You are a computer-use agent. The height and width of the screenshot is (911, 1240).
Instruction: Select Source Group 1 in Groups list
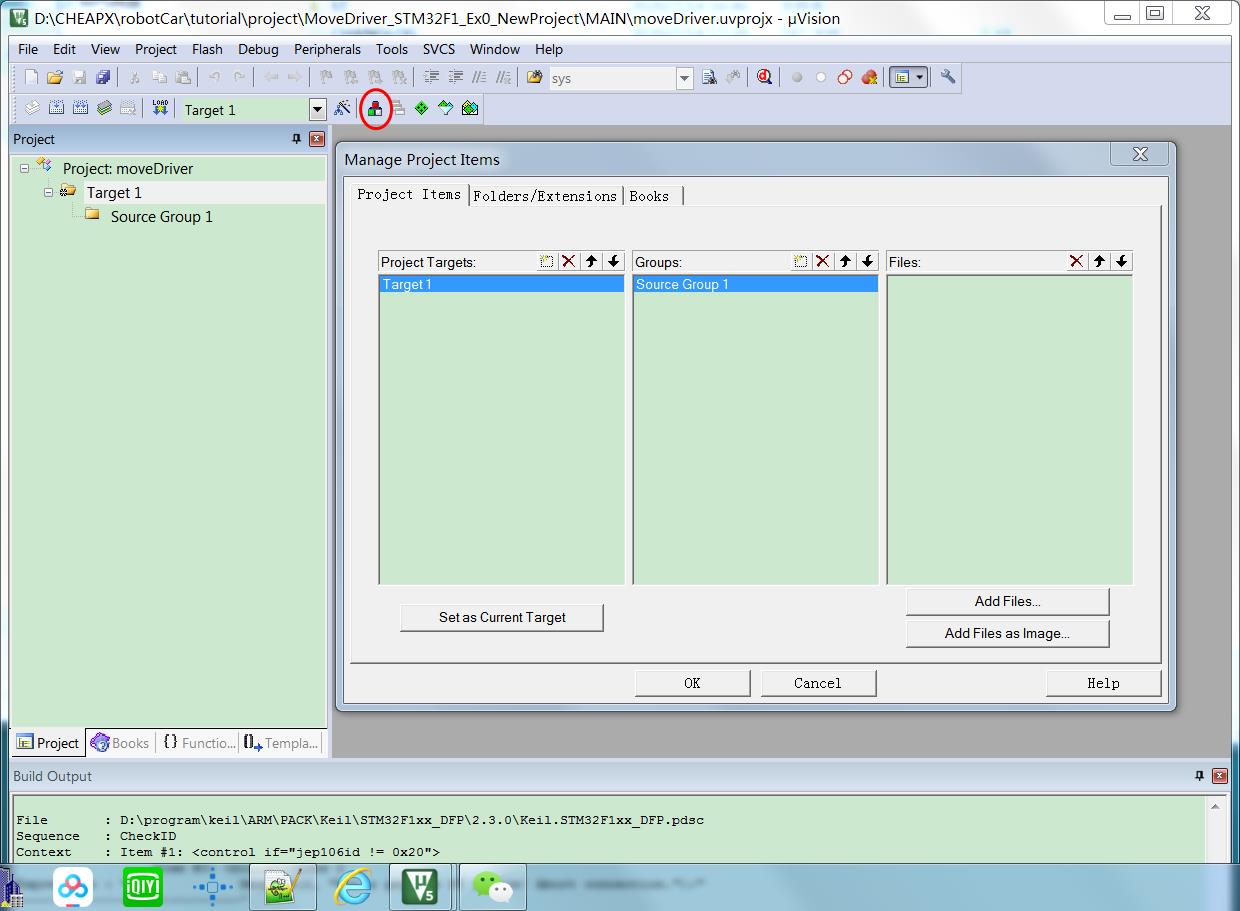point(755,284)
